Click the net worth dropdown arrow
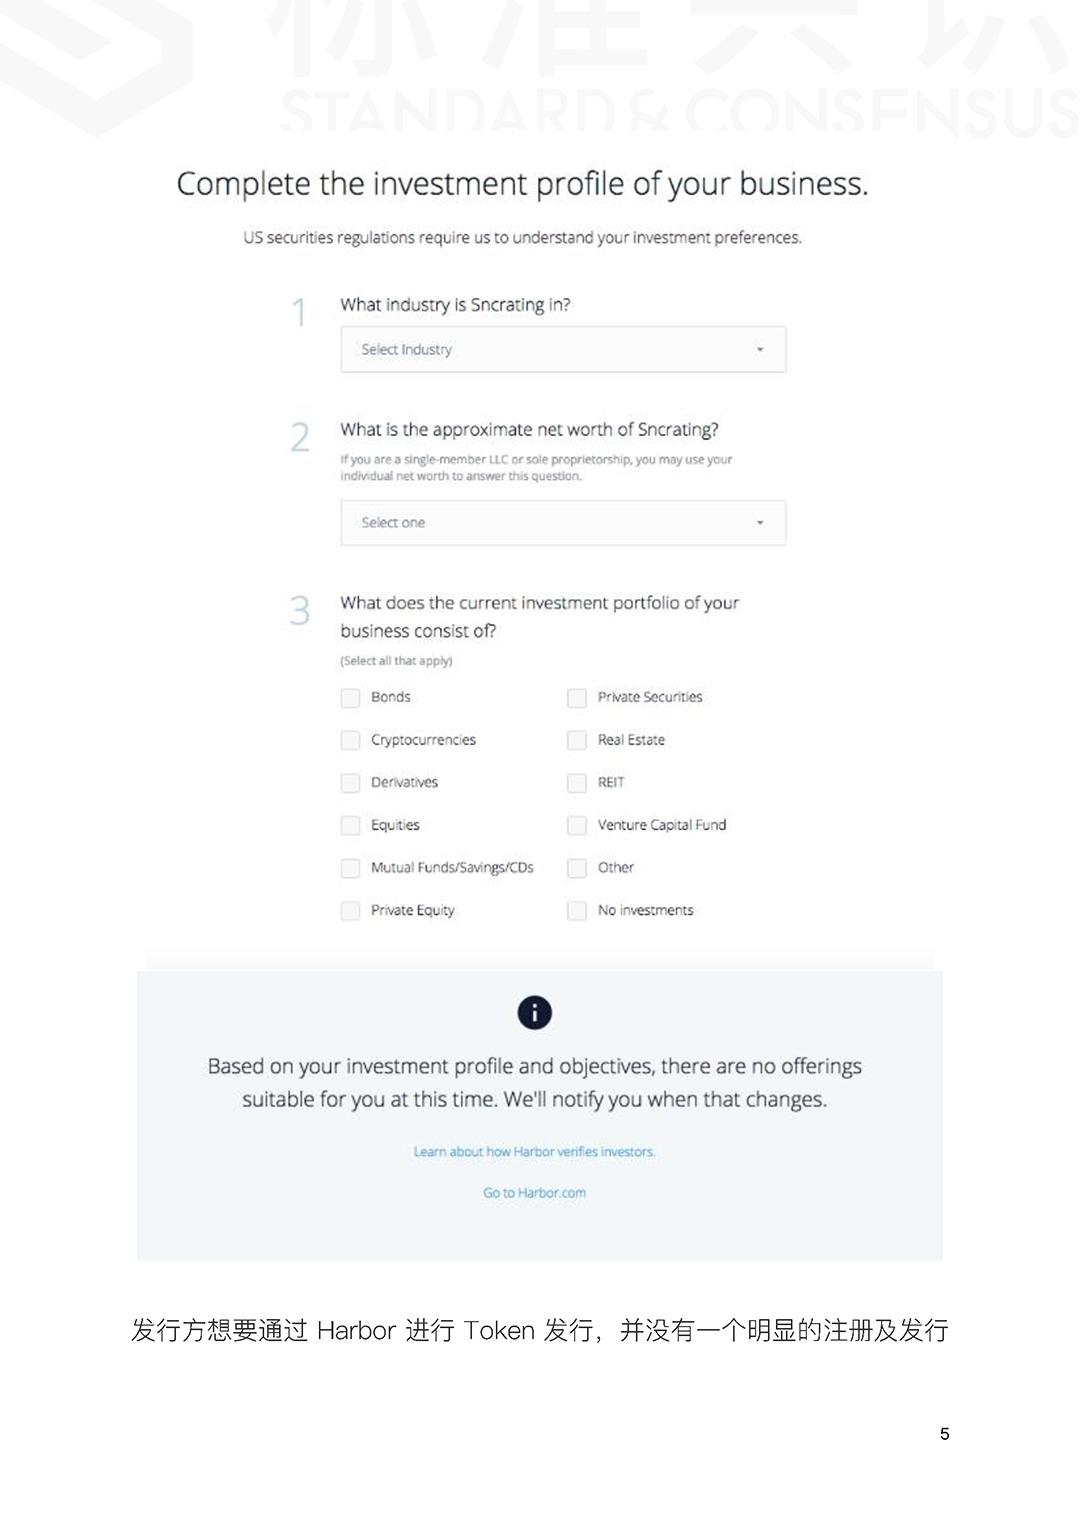The height and width of the screenshot is (1527, 1080). [760, 522]
